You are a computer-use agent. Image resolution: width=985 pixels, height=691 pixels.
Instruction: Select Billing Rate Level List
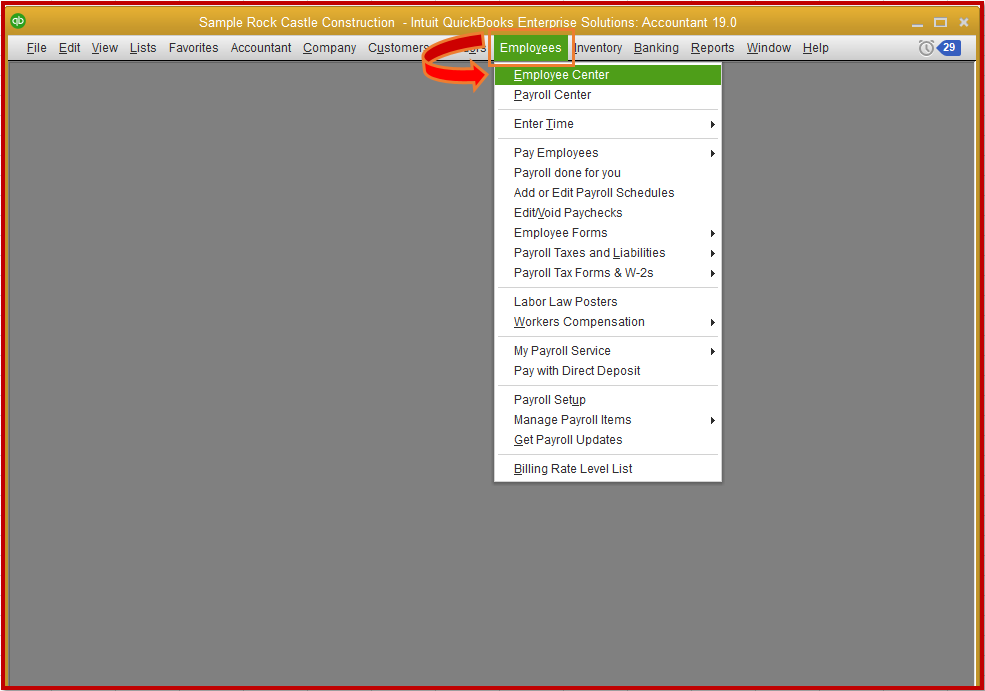pyautogui.click(x=607, y=469)
